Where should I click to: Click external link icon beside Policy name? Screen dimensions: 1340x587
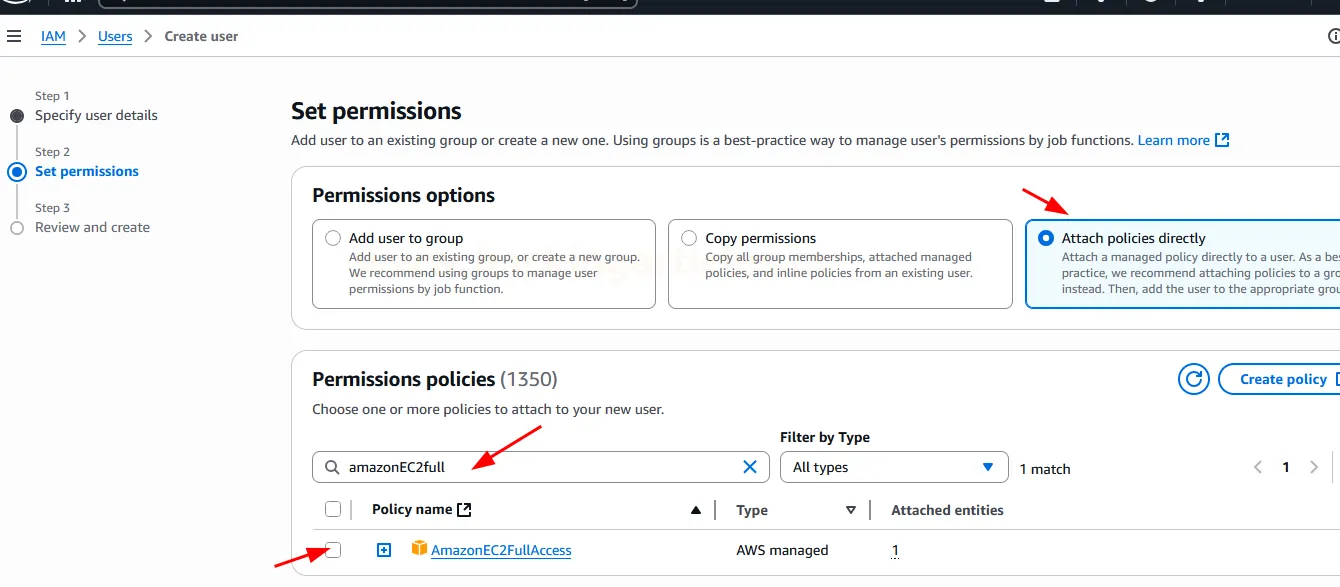464,510
